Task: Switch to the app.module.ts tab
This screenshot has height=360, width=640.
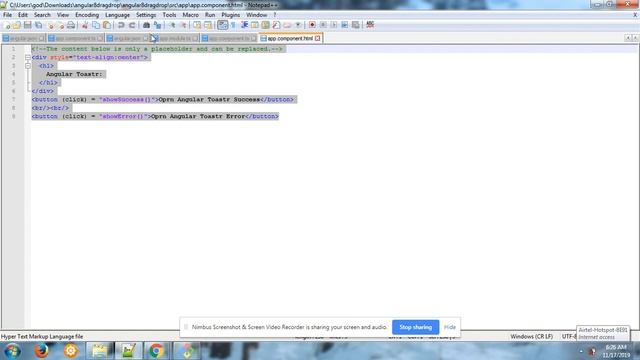Action: tap(176, 38)
